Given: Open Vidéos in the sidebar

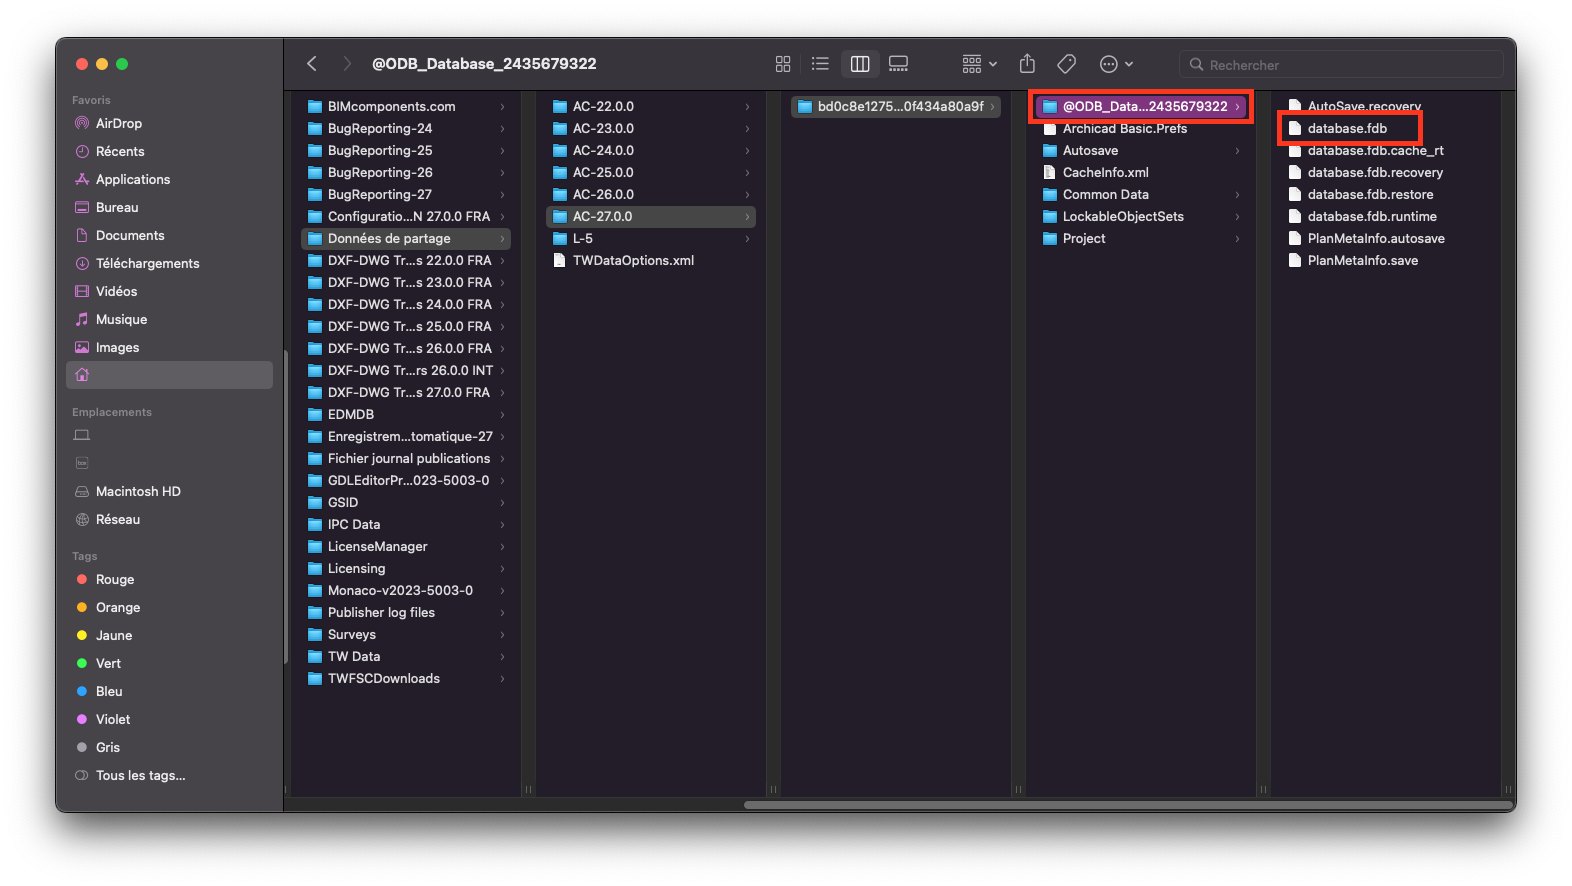Looking at the screenshot, I should point(169,291).
